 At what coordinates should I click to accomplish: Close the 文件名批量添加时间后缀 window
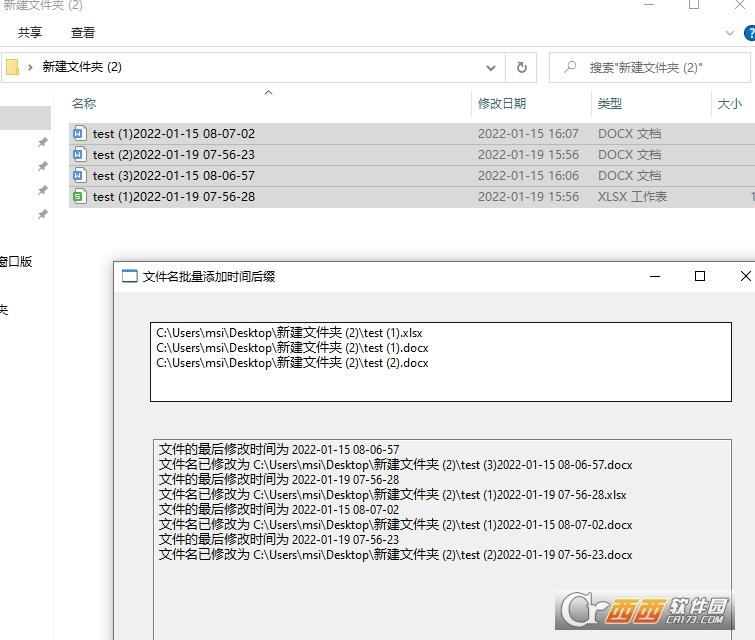pos(745,276)
